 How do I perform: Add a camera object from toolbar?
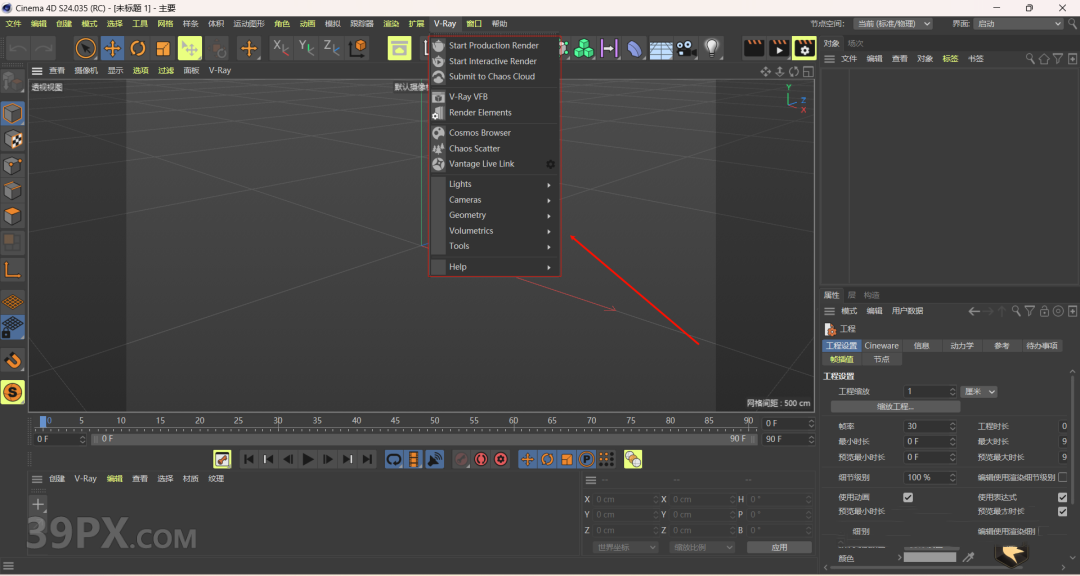coord(686,48)
